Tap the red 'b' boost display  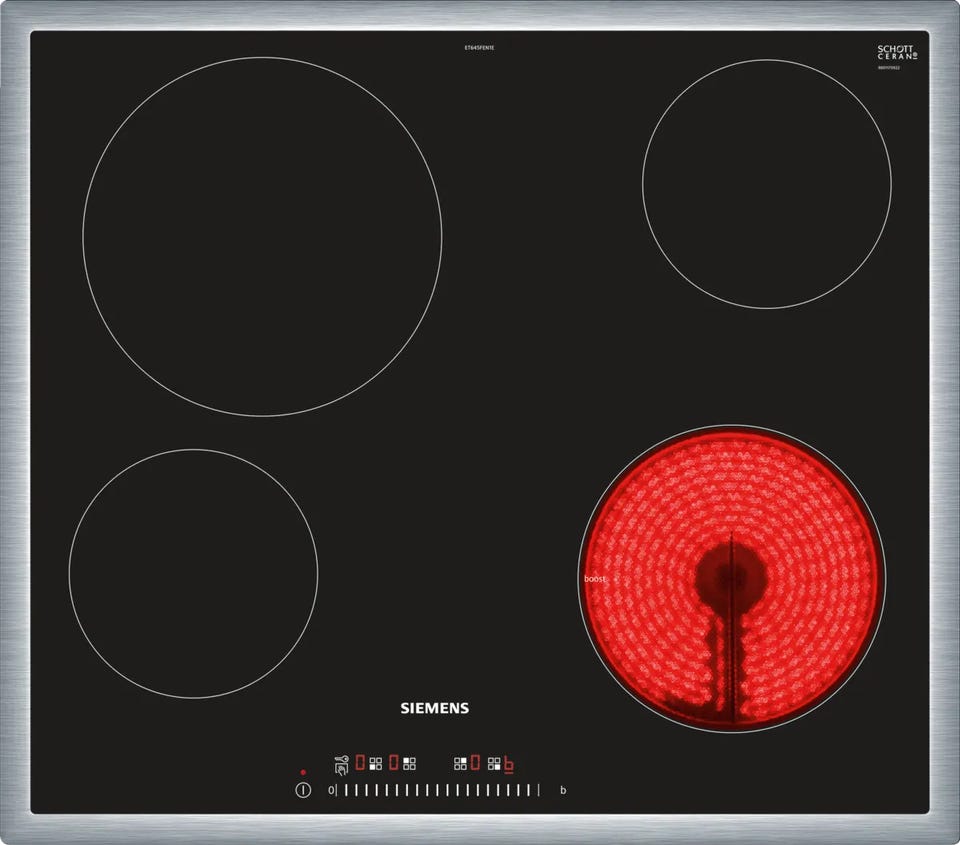509,764
